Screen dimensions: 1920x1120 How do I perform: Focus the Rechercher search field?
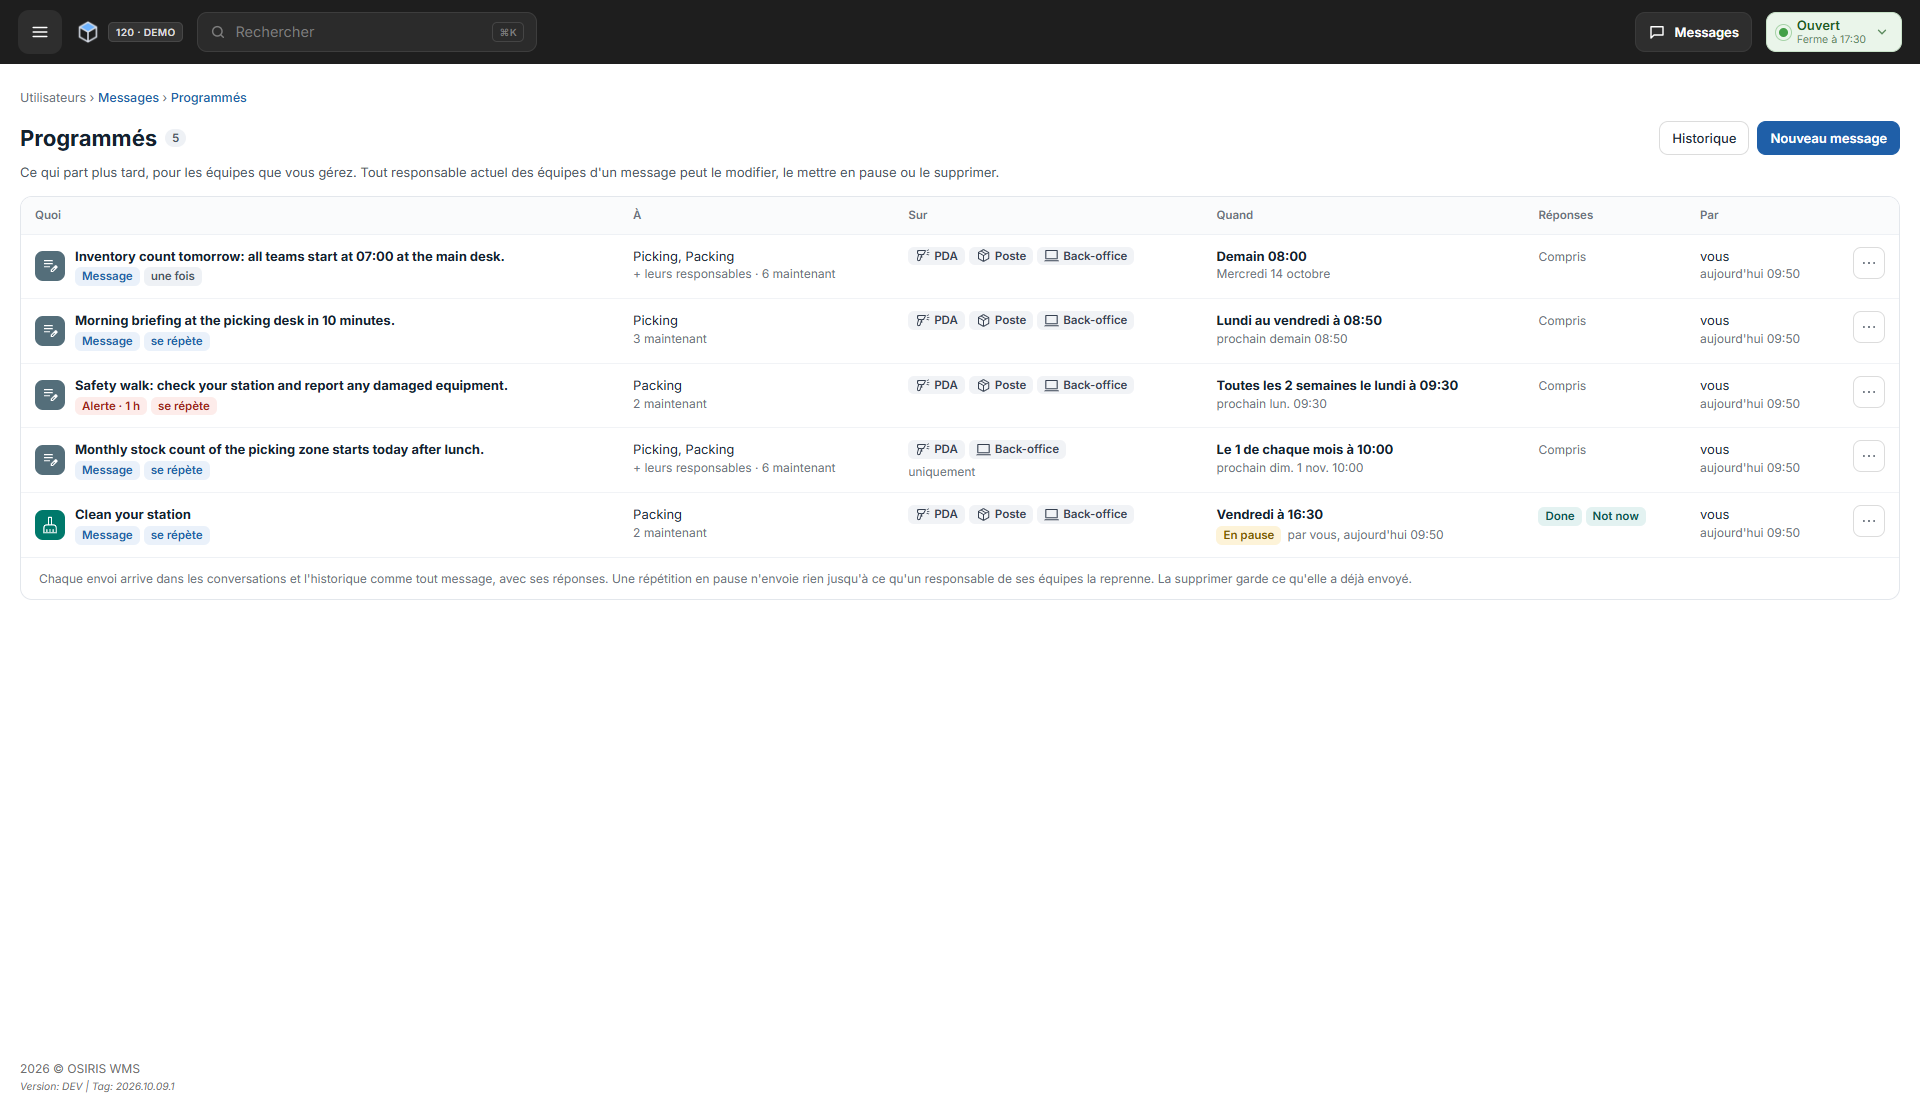click(367, 32)
